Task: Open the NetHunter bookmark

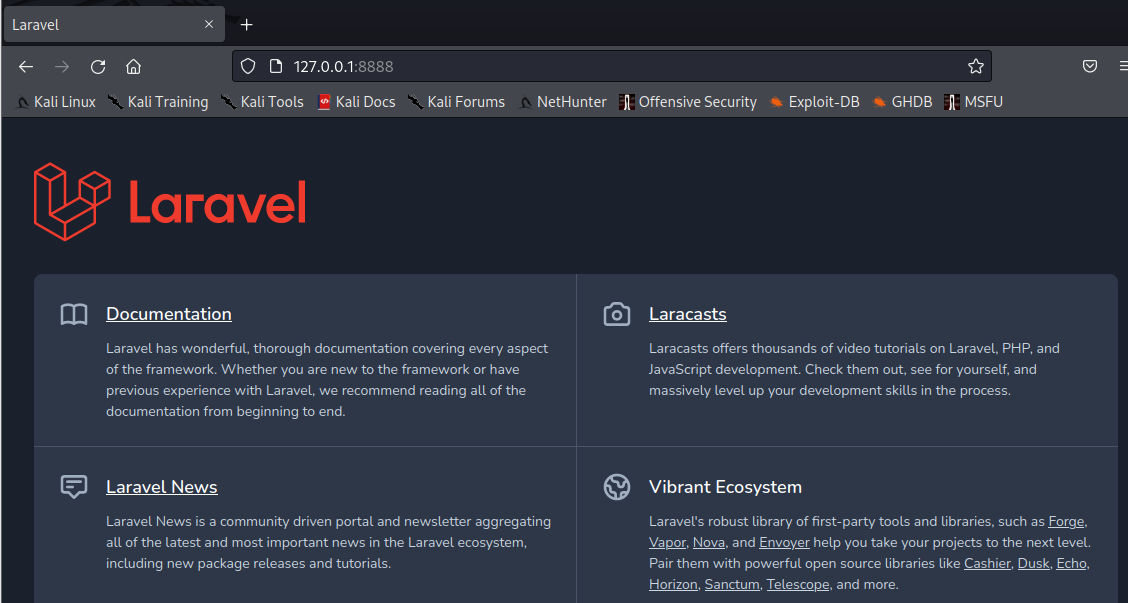Action: [x=563, y=102]
